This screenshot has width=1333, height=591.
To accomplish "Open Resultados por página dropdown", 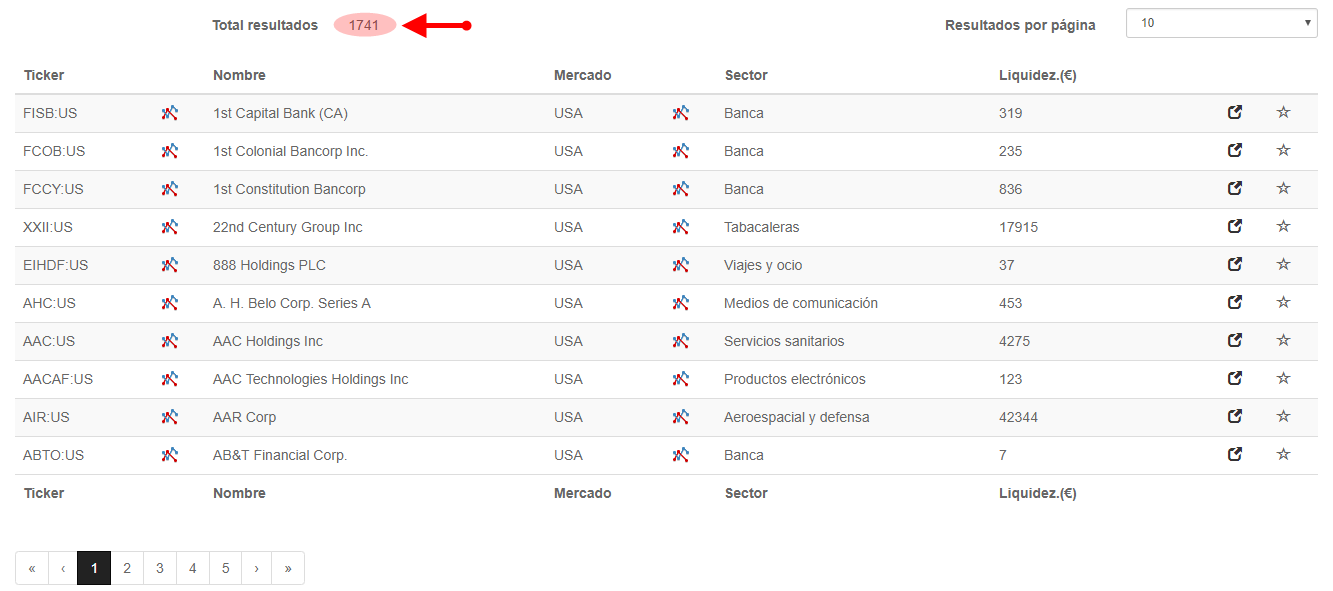I will (1221, 23).
